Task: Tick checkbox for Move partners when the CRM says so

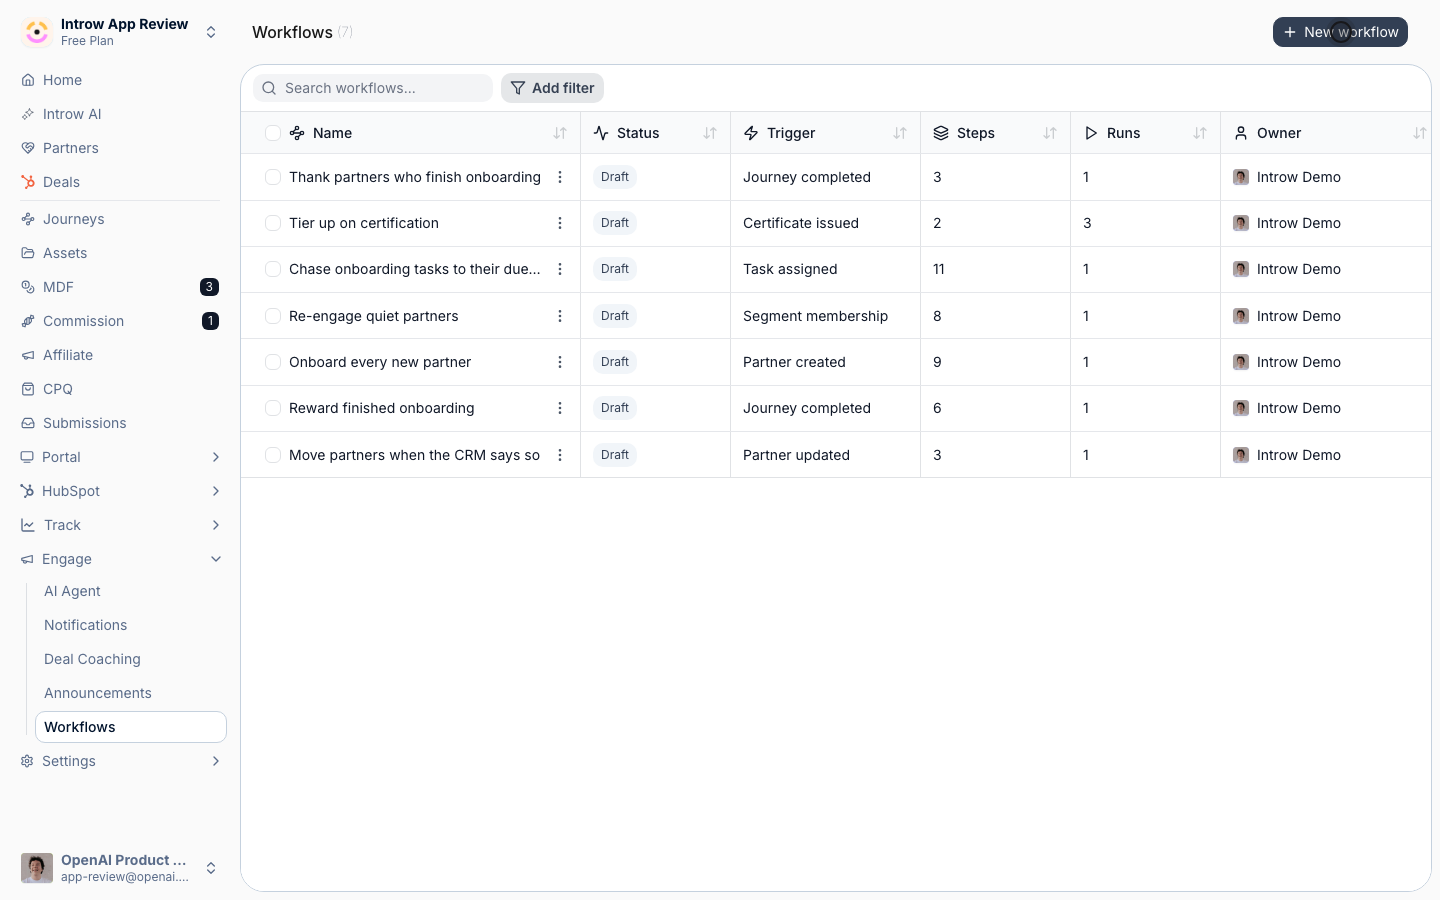Action: click(273, 455)
